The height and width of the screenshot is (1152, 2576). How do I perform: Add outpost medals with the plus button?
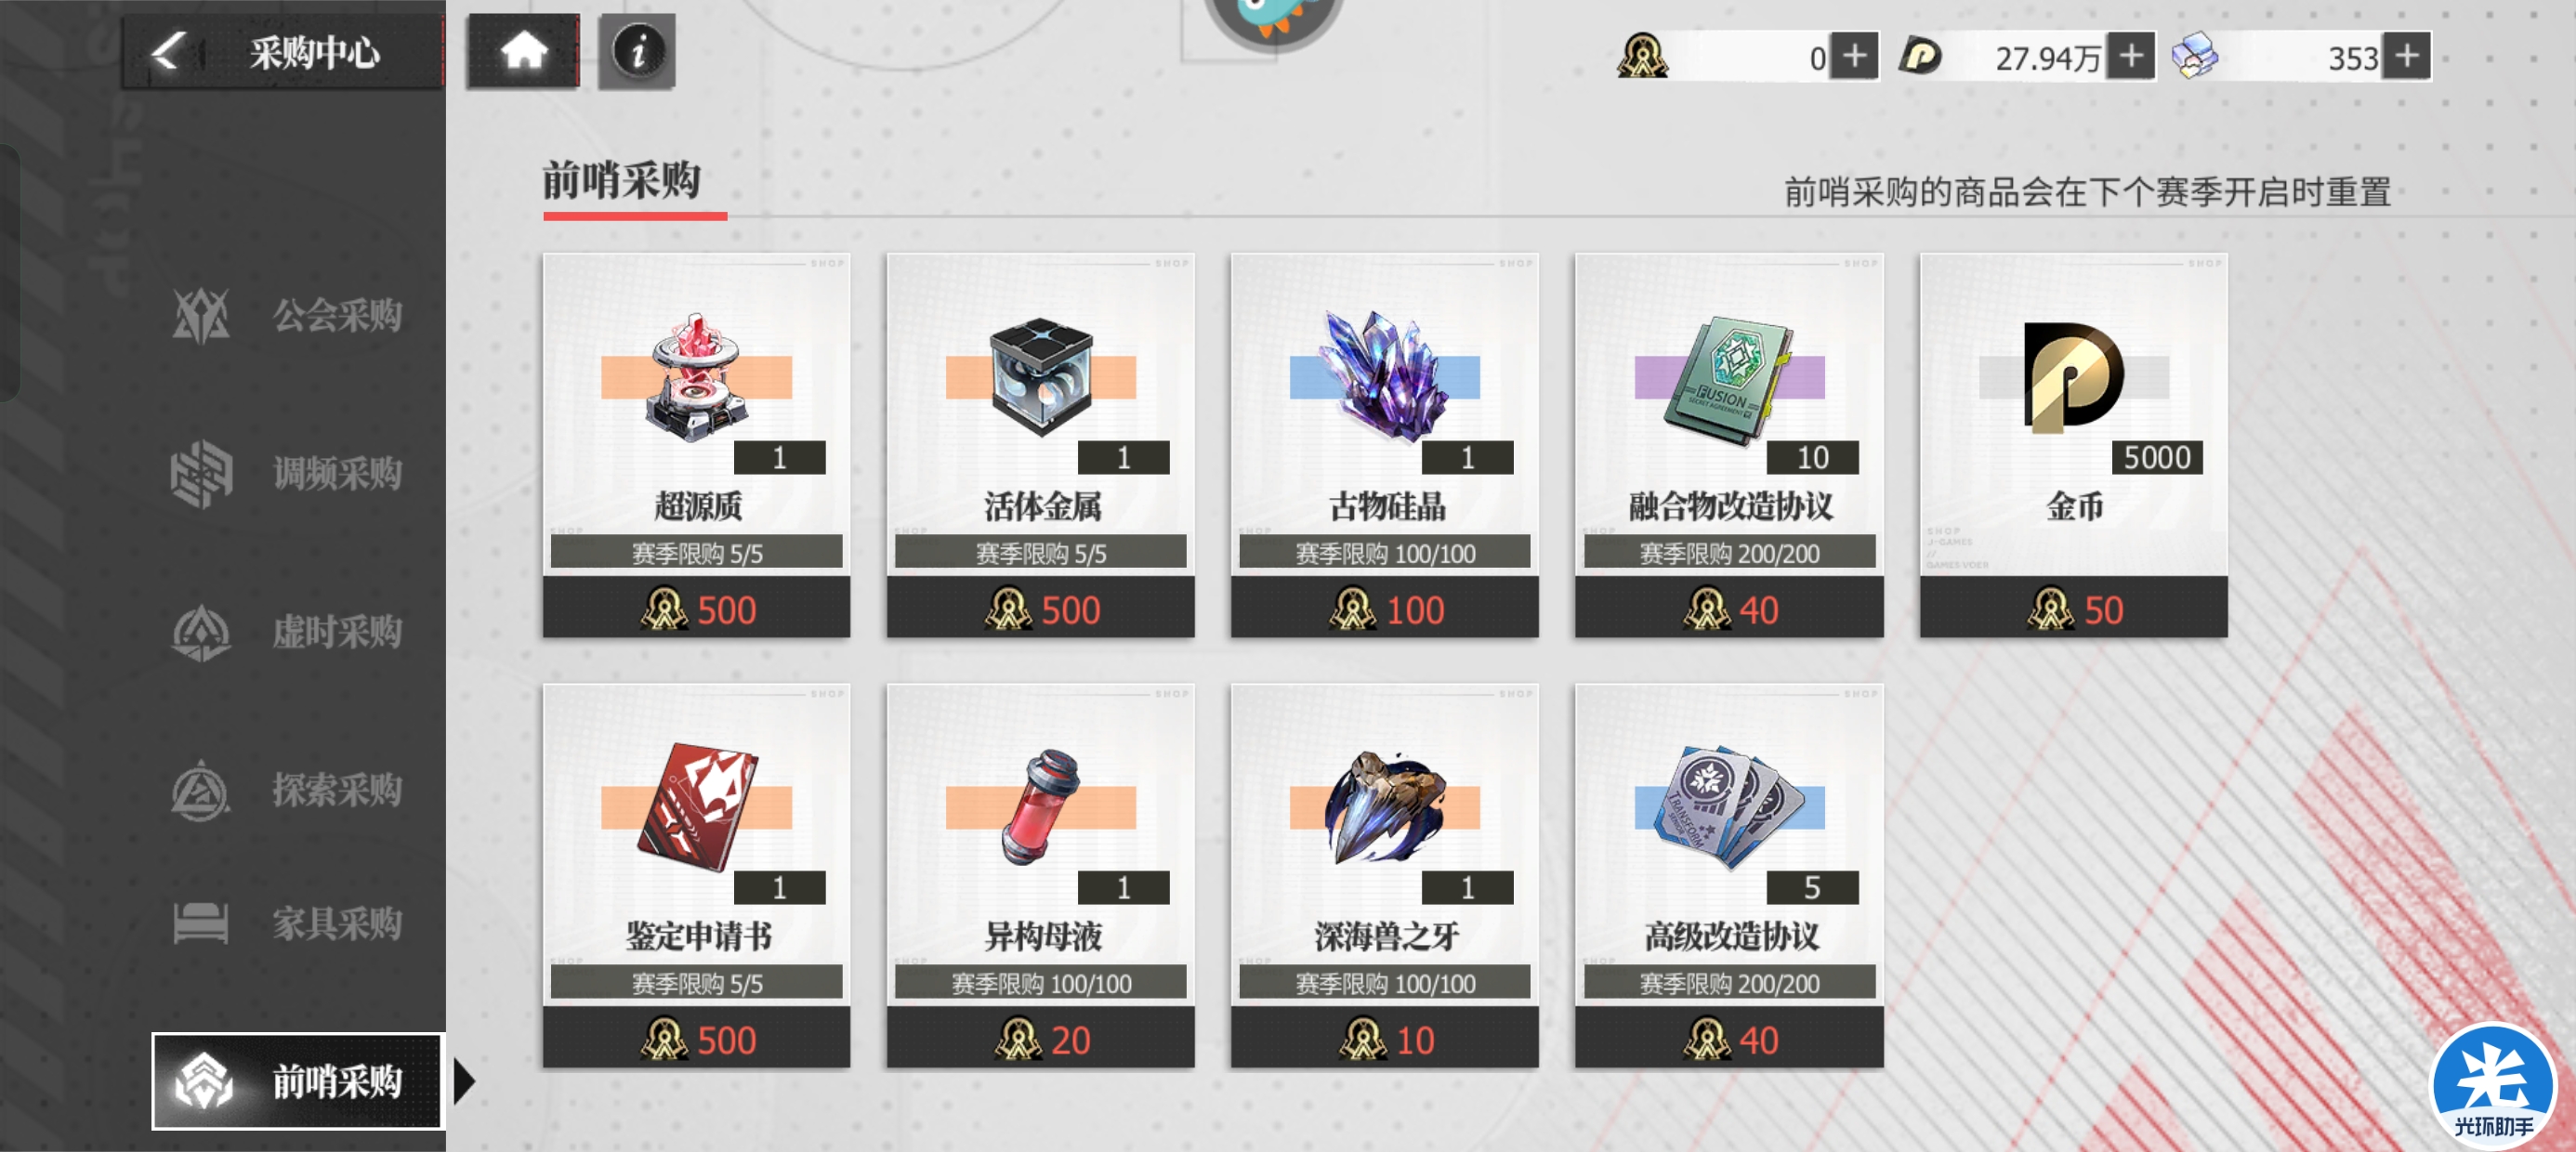1855,56
